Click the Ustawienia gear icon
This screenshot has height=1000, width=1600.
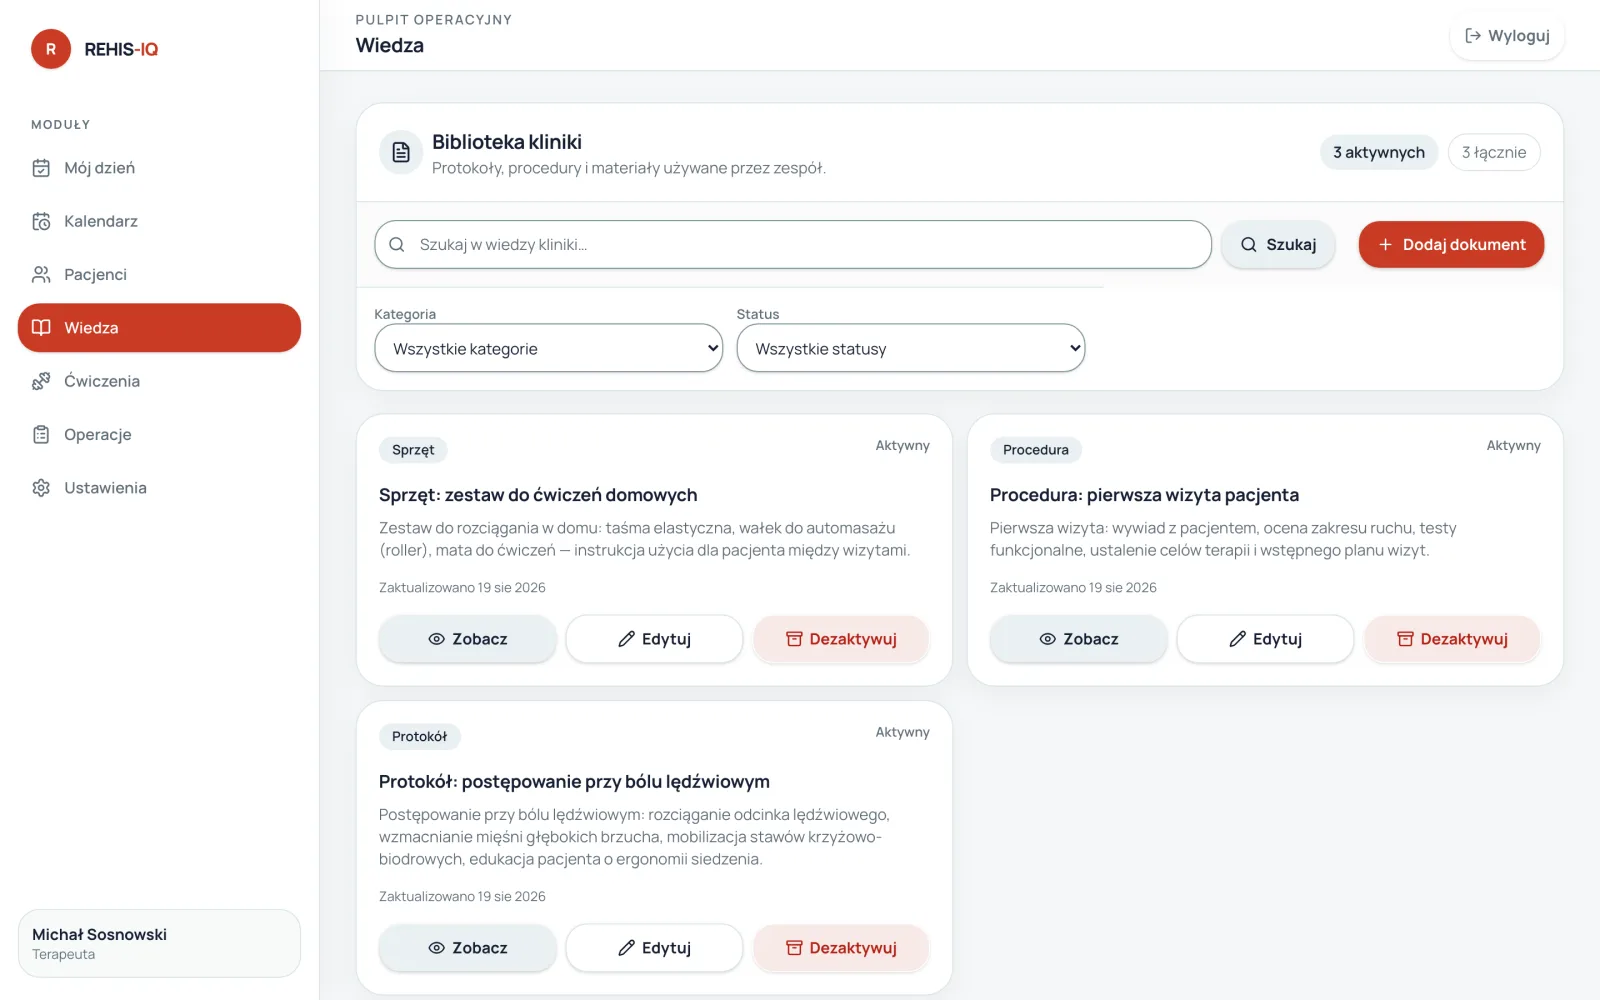tap(41, 488)
